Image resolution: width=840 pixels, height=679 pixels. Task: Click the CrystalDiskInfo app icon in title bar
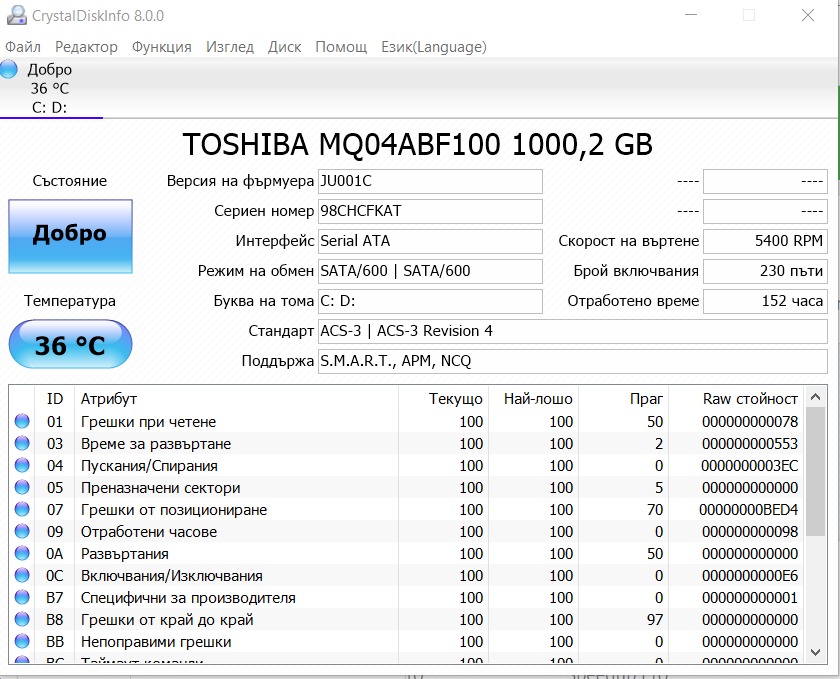[x=16, y=16]
